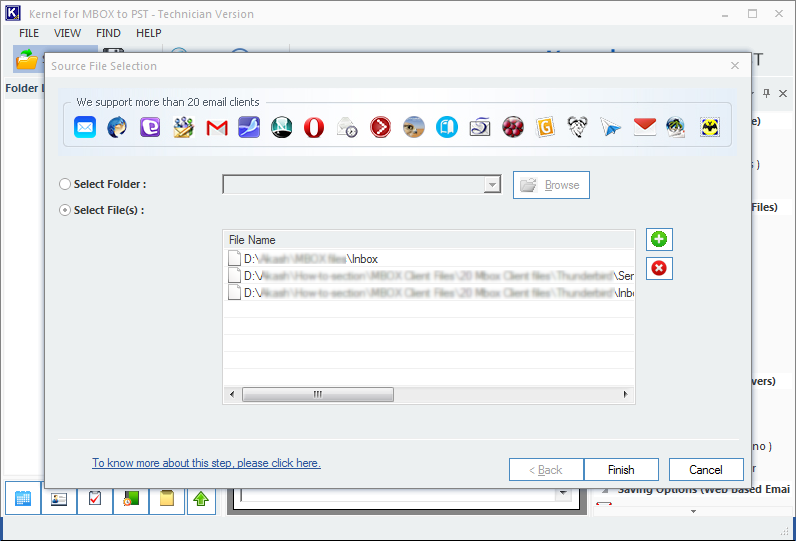Click the orange G client icon
The width and height of the screenshot is (796, 541).
pyautogui.click(x=545, y=127)
